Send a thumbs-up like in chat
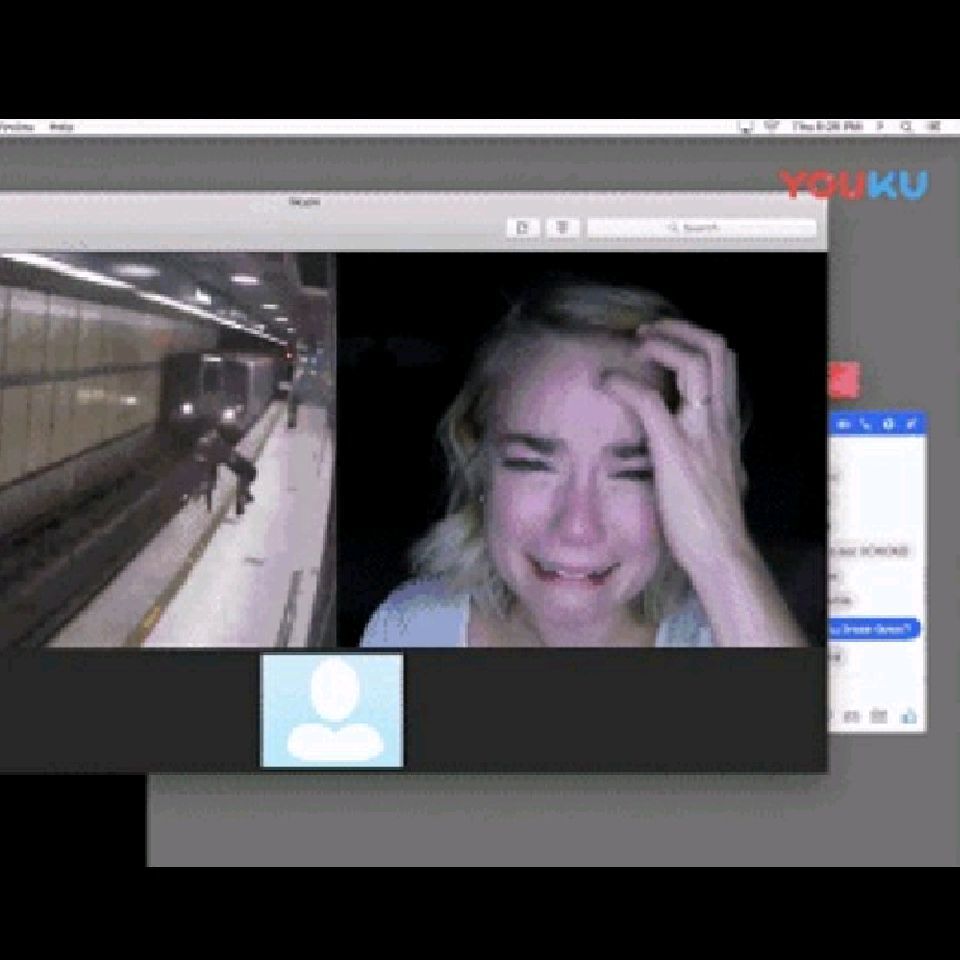Screen dimensions: 960x960 click(x=909, y=716)
